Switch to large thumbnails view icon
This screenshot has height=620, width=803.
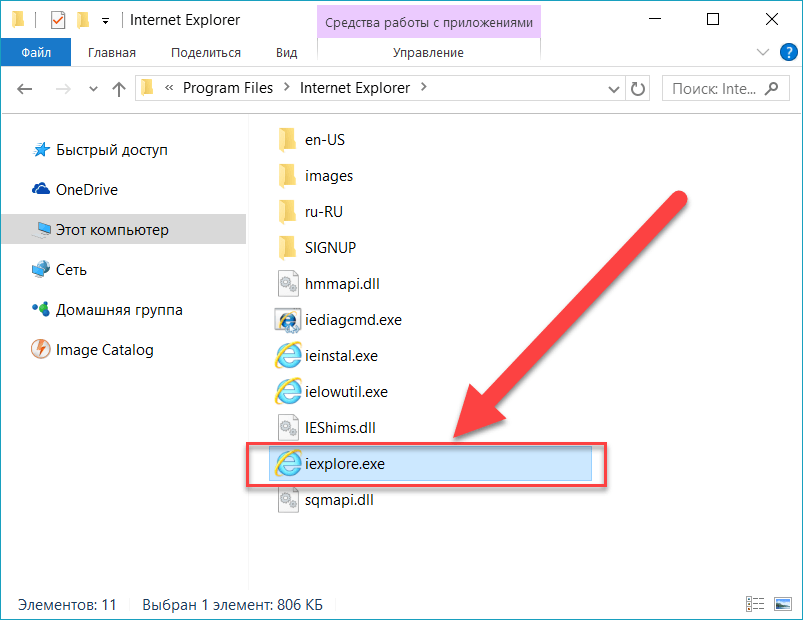[x=783, y=604]
